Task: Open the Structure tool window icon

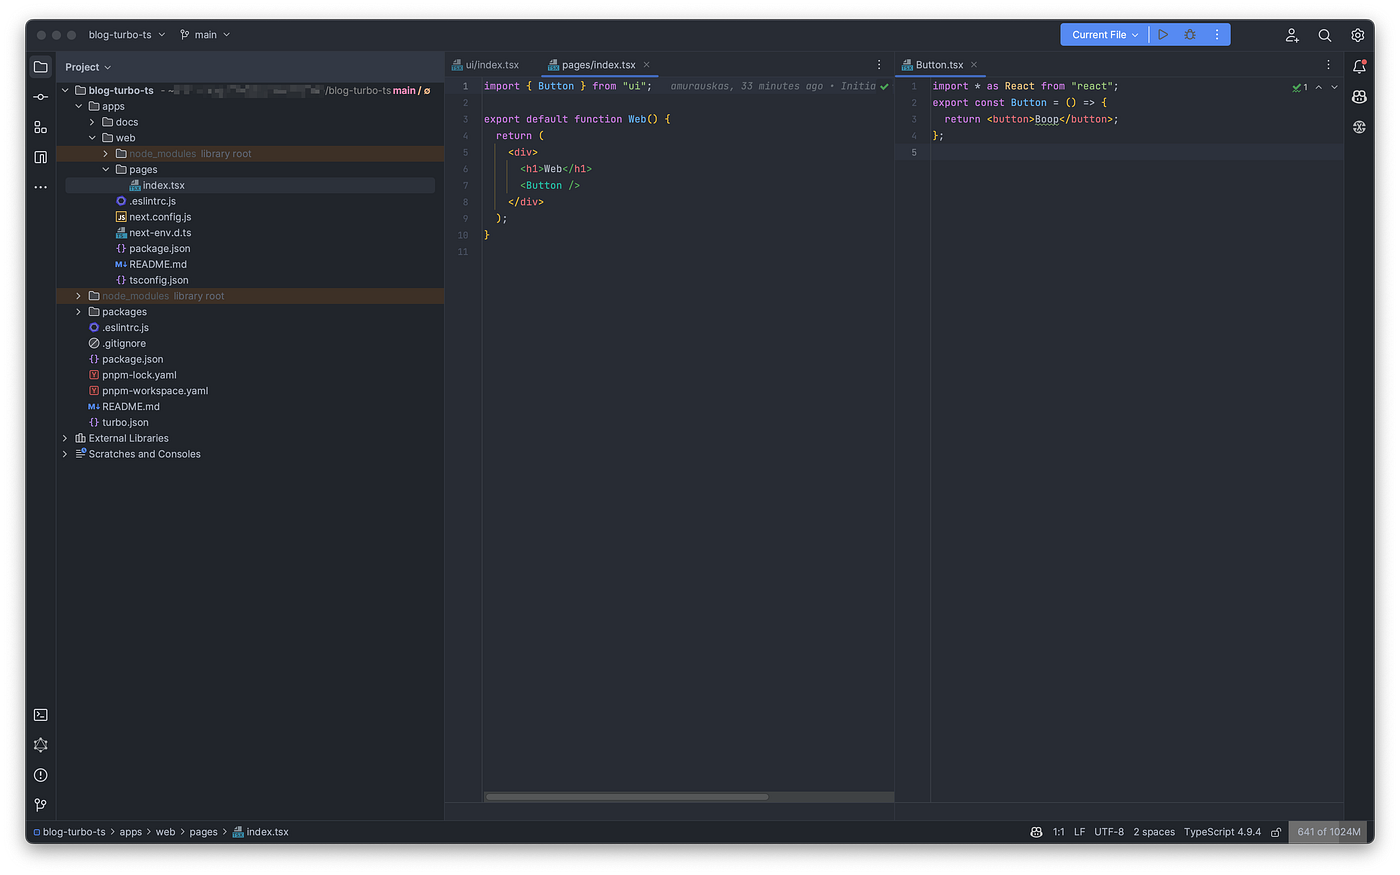Action: [40, 127]
